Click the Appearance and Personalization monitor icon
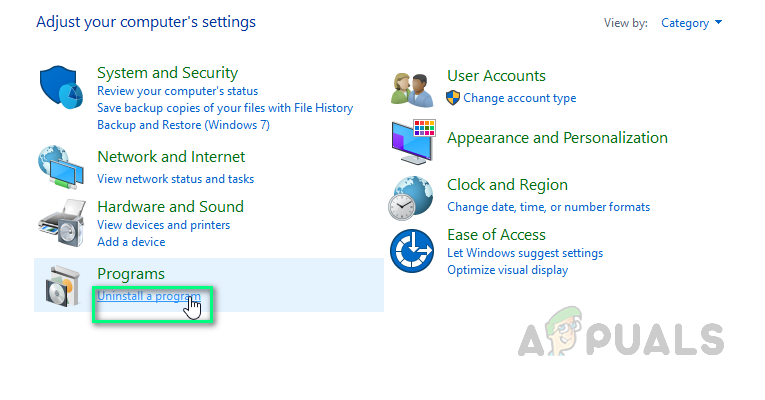765x400 pixels. click(x=412, y=141)
